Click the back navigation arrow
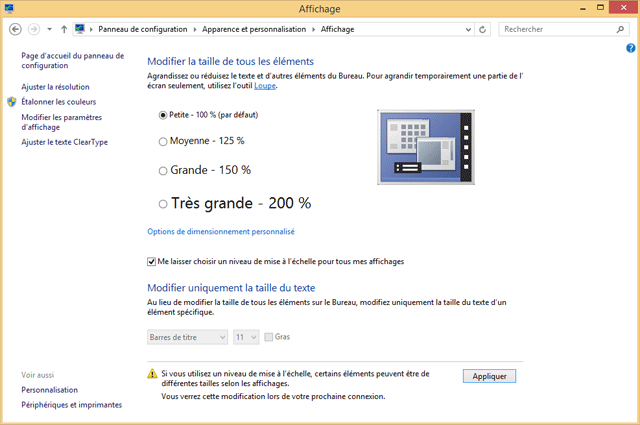 click(14, 30)
